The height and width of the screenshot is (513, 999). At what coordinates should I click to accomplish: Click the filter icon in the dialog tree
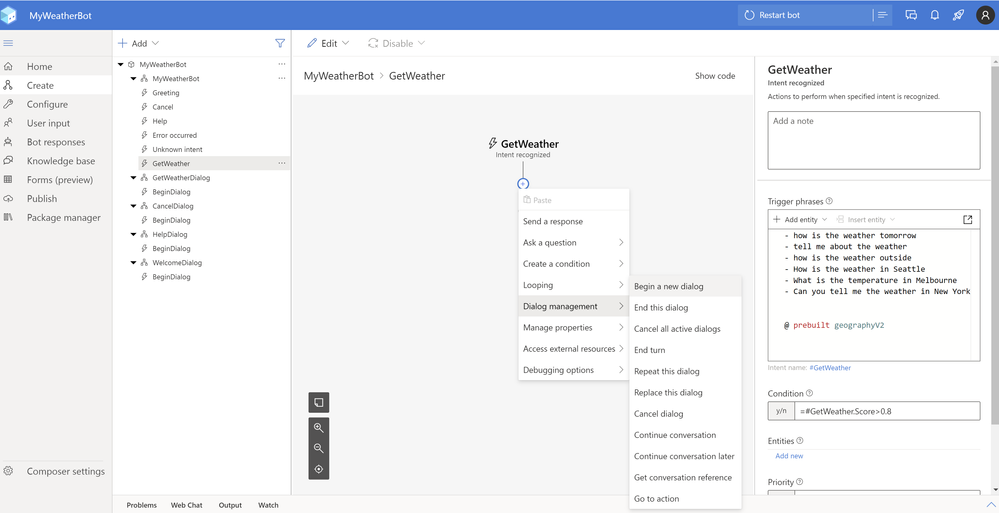280,43
